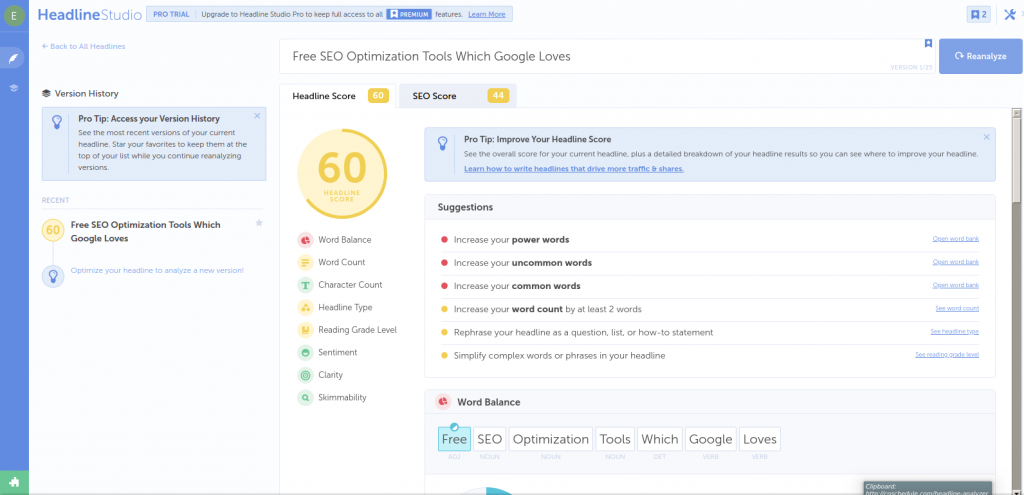
Task: Click the headline text input field
Action: (608, 56)
